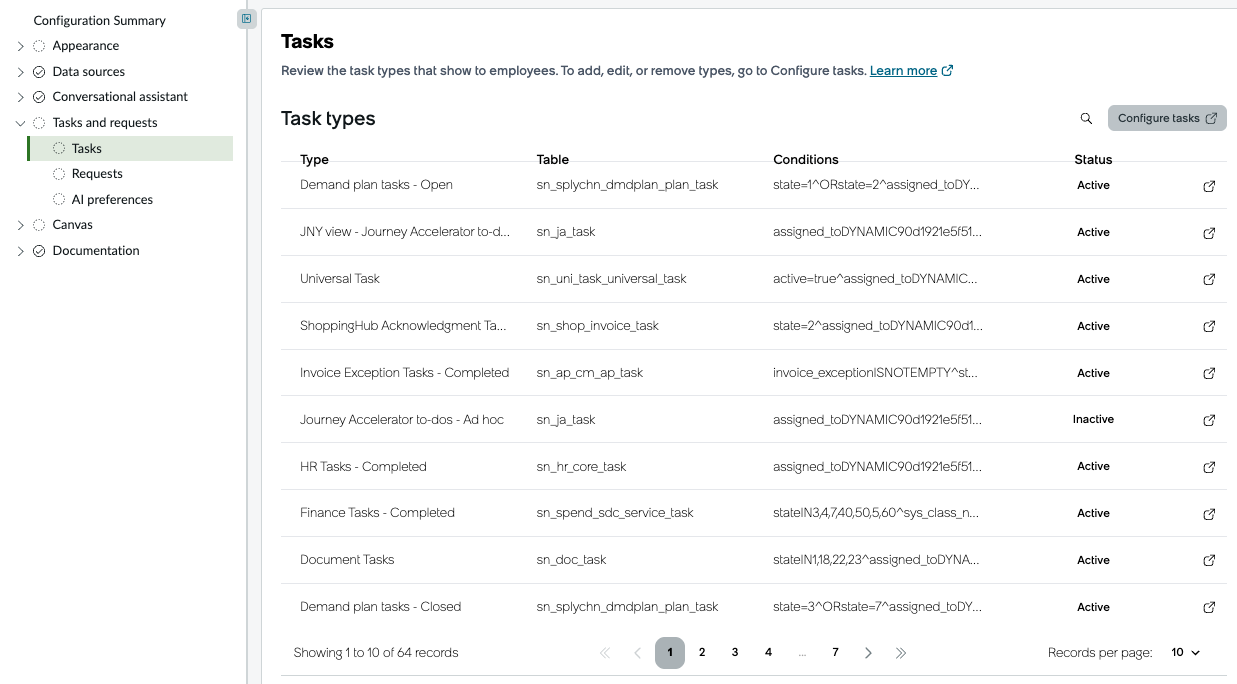Open external link for ShoppingHub Acknowledgment row
This screenshot has height=684, width=1237.
click(x=1209, y=326)
